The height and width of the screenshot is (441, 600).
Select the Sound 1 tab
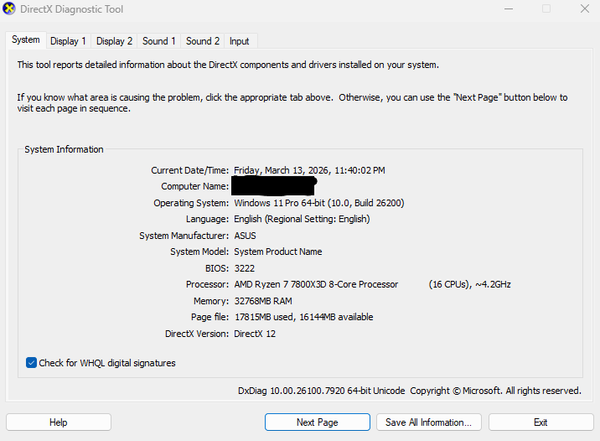point(158,41)
